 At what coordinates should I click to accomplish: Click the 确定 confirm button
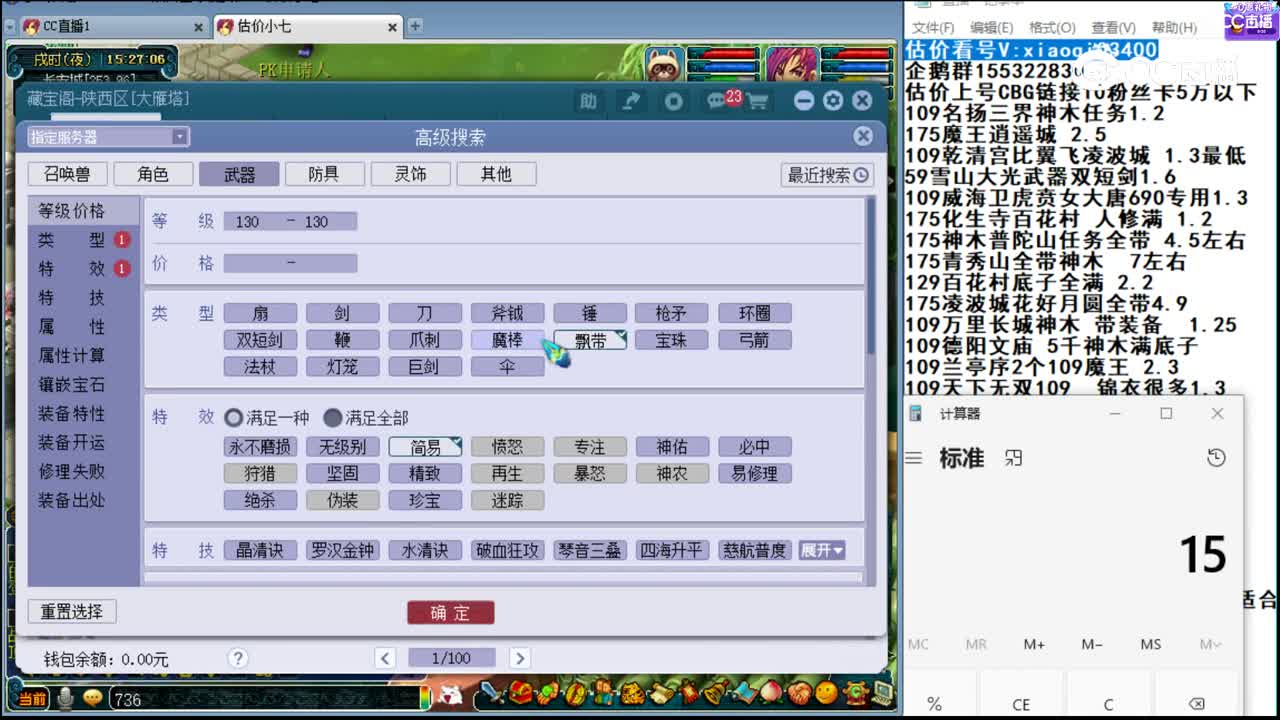tap(450, 613)
